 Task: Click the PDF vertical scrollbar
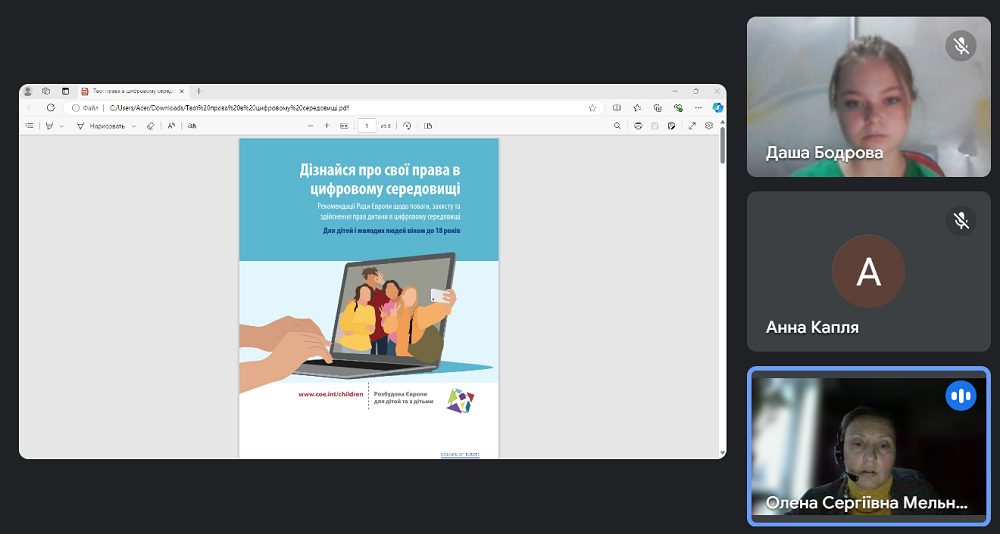point(722,145)
